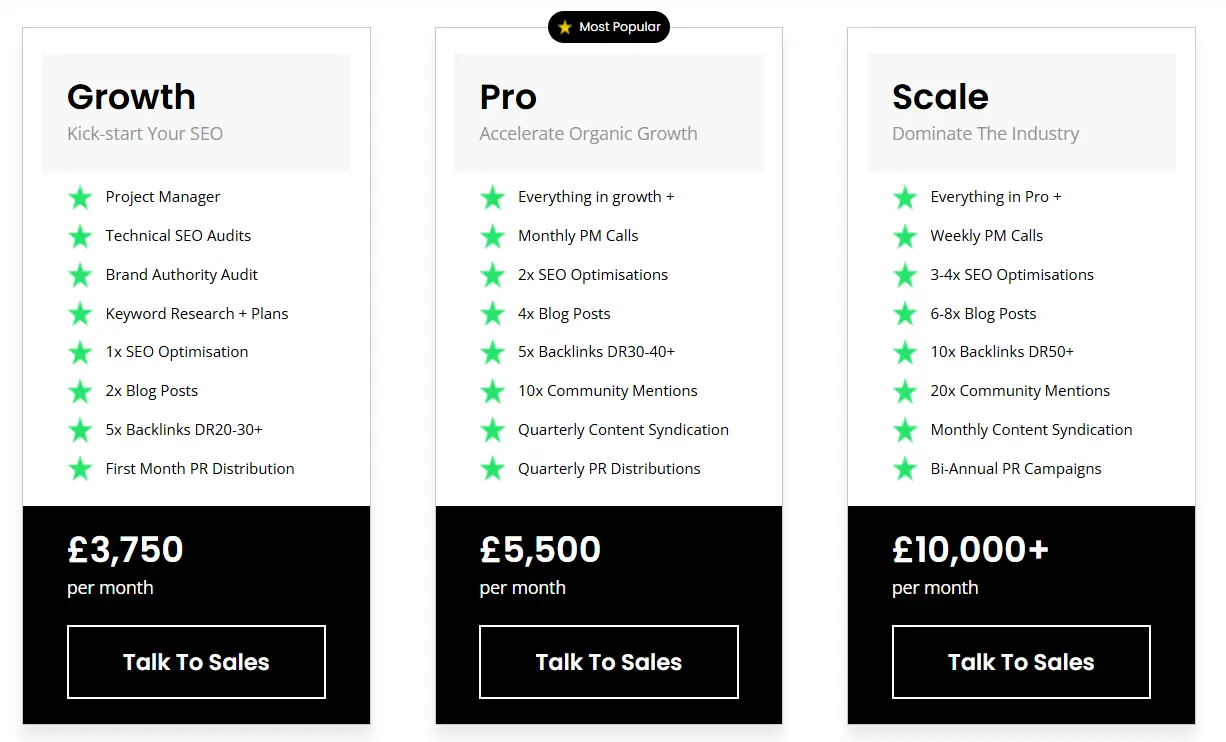Viewport: 1226px width, 742px height.
Task: Click the star beside First Month PR Distribution
Action: 80,468
